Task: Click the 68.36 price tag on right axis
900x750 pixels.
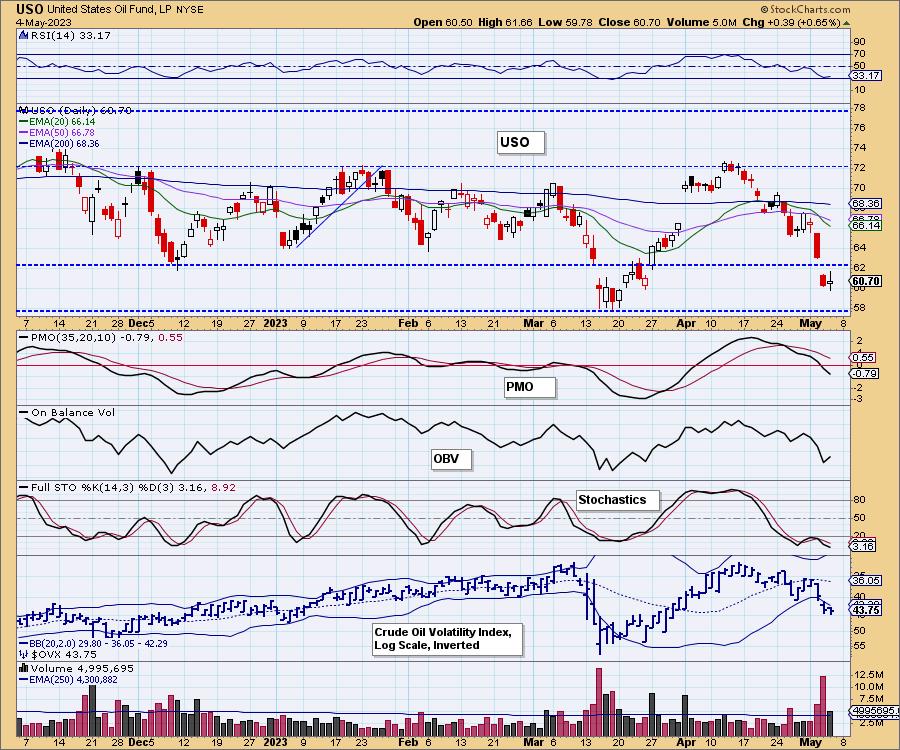Action: (866, 204)
